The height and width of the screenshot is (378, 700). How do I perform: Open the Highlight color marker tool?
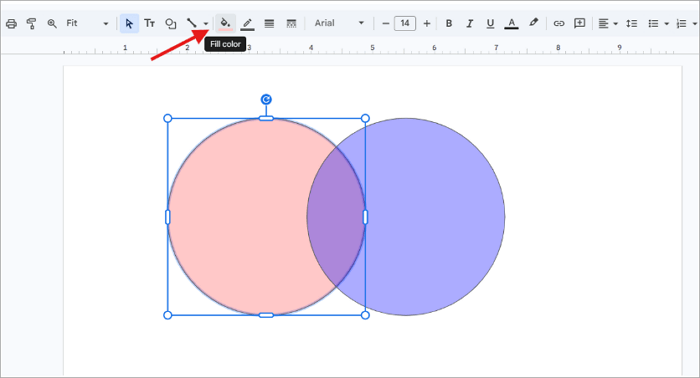tap(533, 23)
